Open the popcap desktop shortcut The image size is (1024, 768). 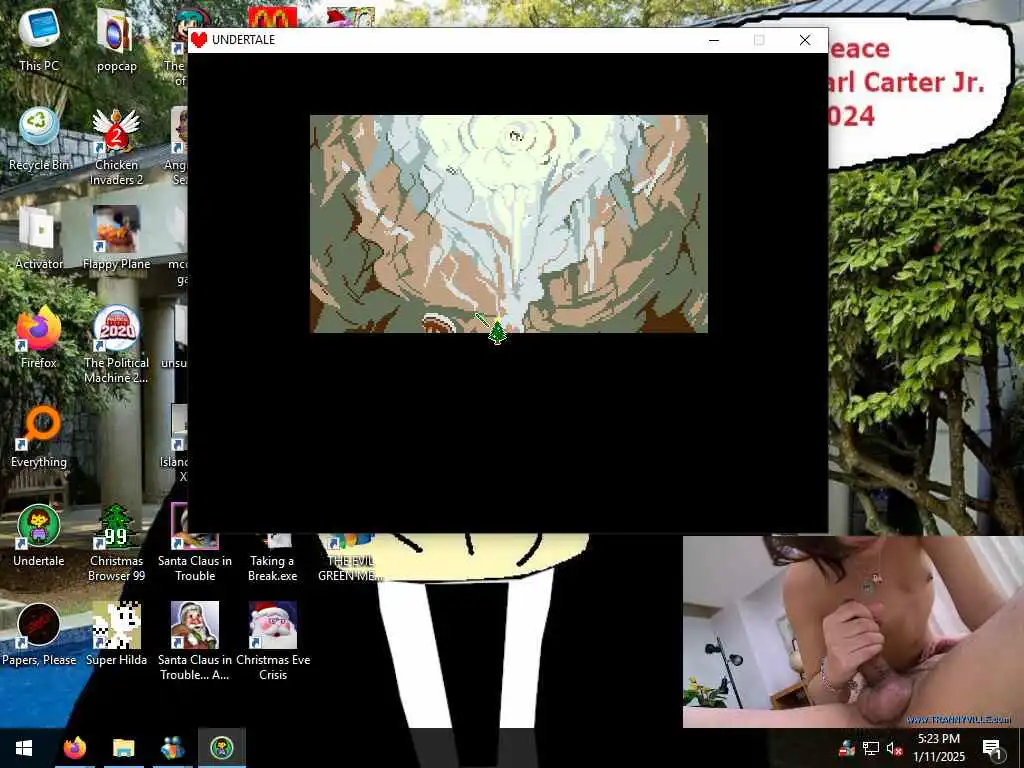pos(116,38)
